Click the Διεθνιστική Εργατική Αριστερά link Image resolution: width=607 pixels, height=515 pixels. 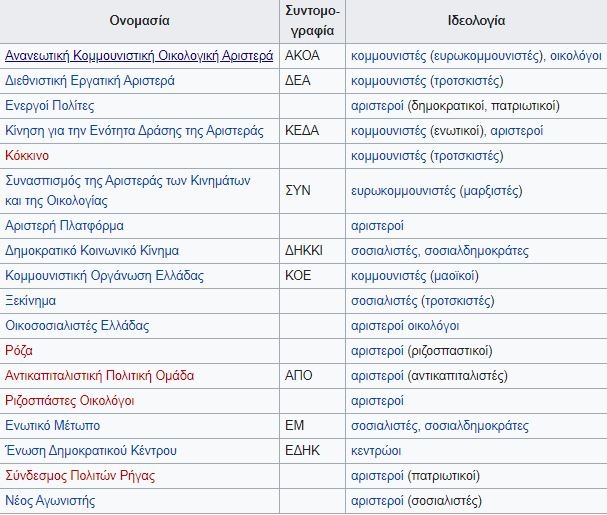(90, 81)
